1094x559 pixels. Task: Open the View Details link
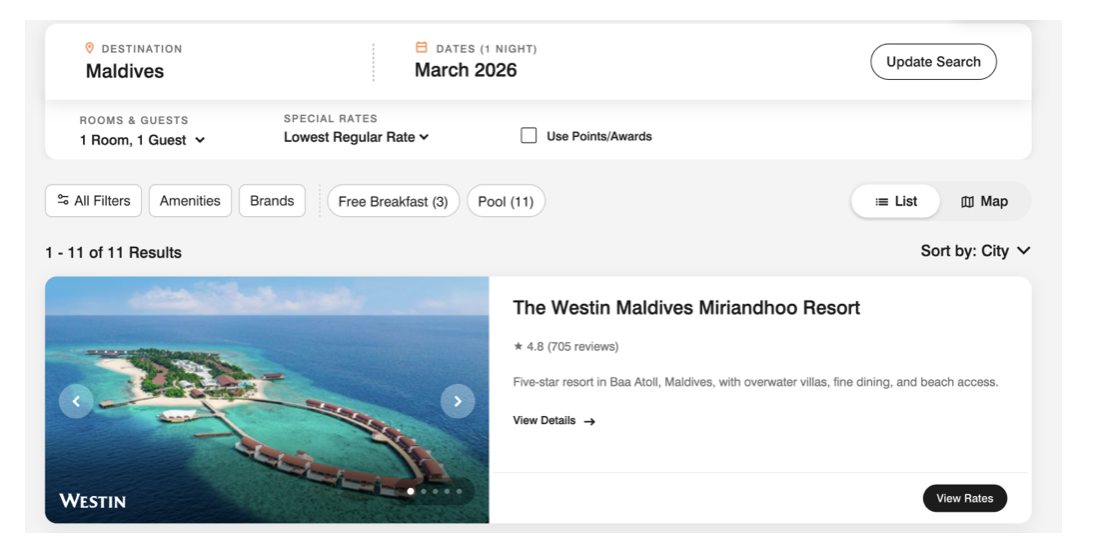[x=554, y=420]
